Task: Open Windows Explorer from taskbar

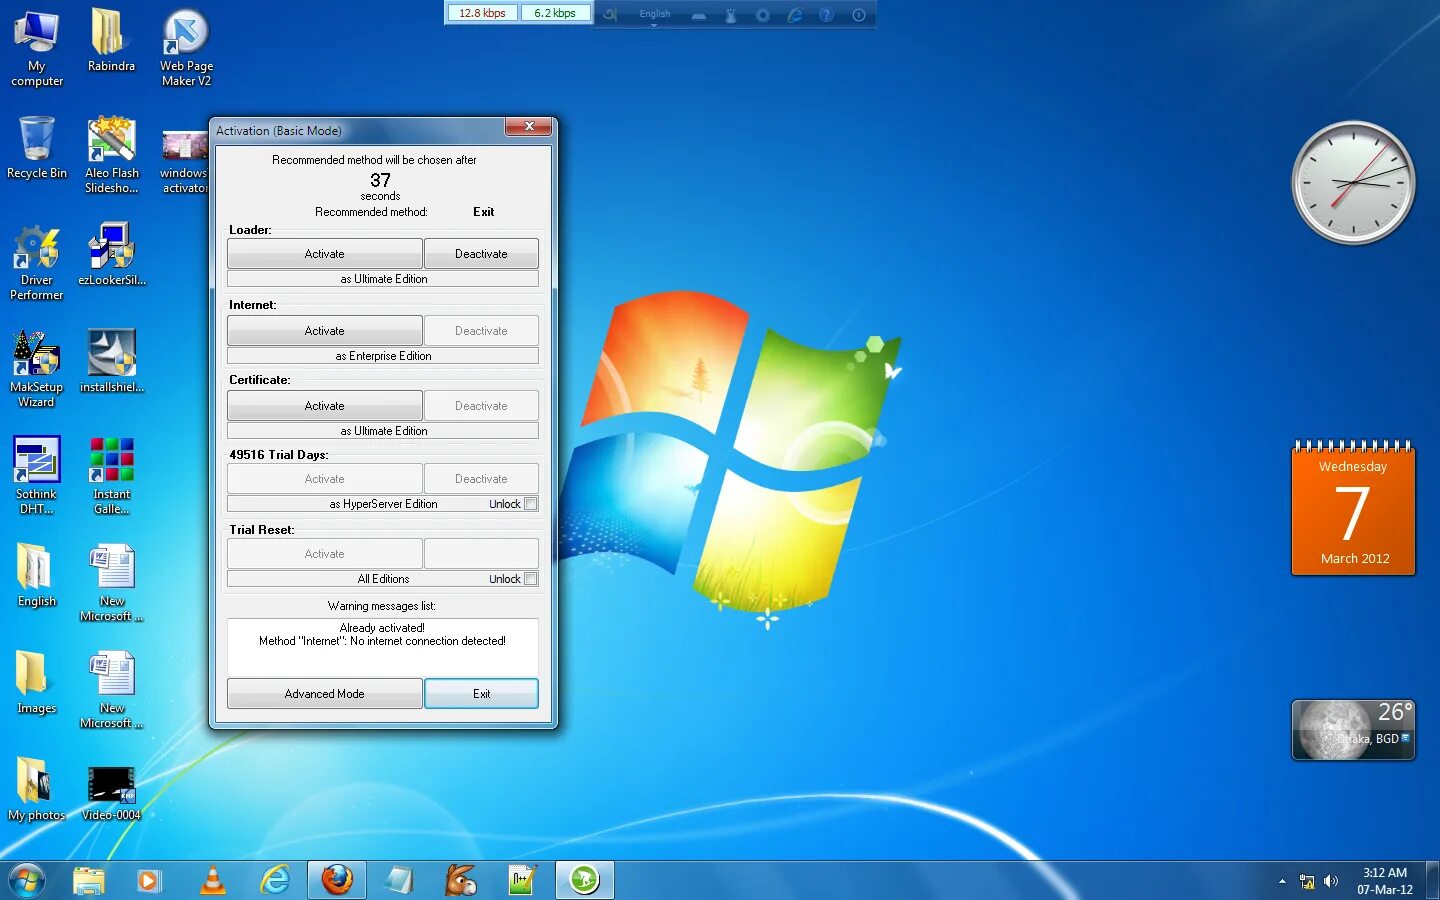Action: (x=89, y=880)
